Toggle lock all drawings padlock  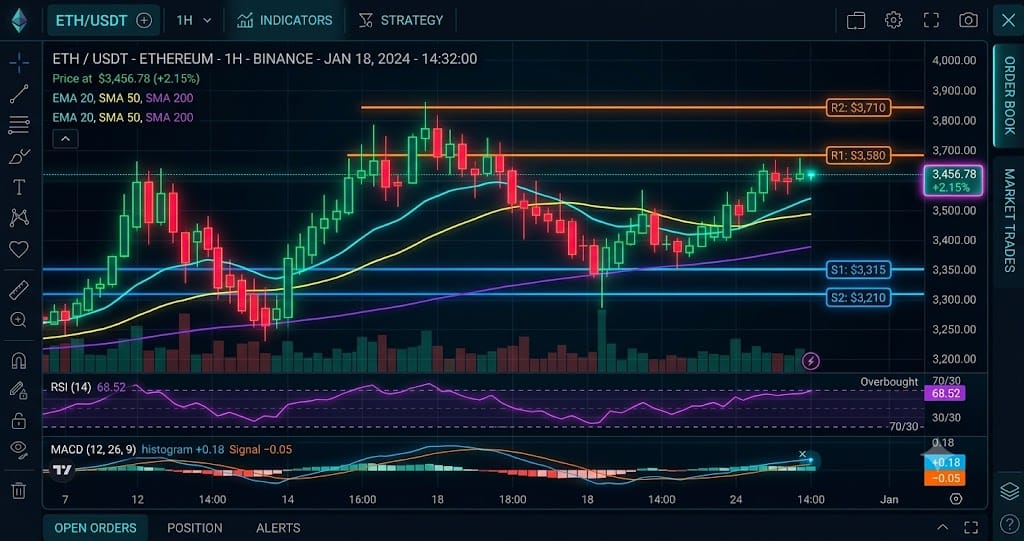click(x=19, y=421)
